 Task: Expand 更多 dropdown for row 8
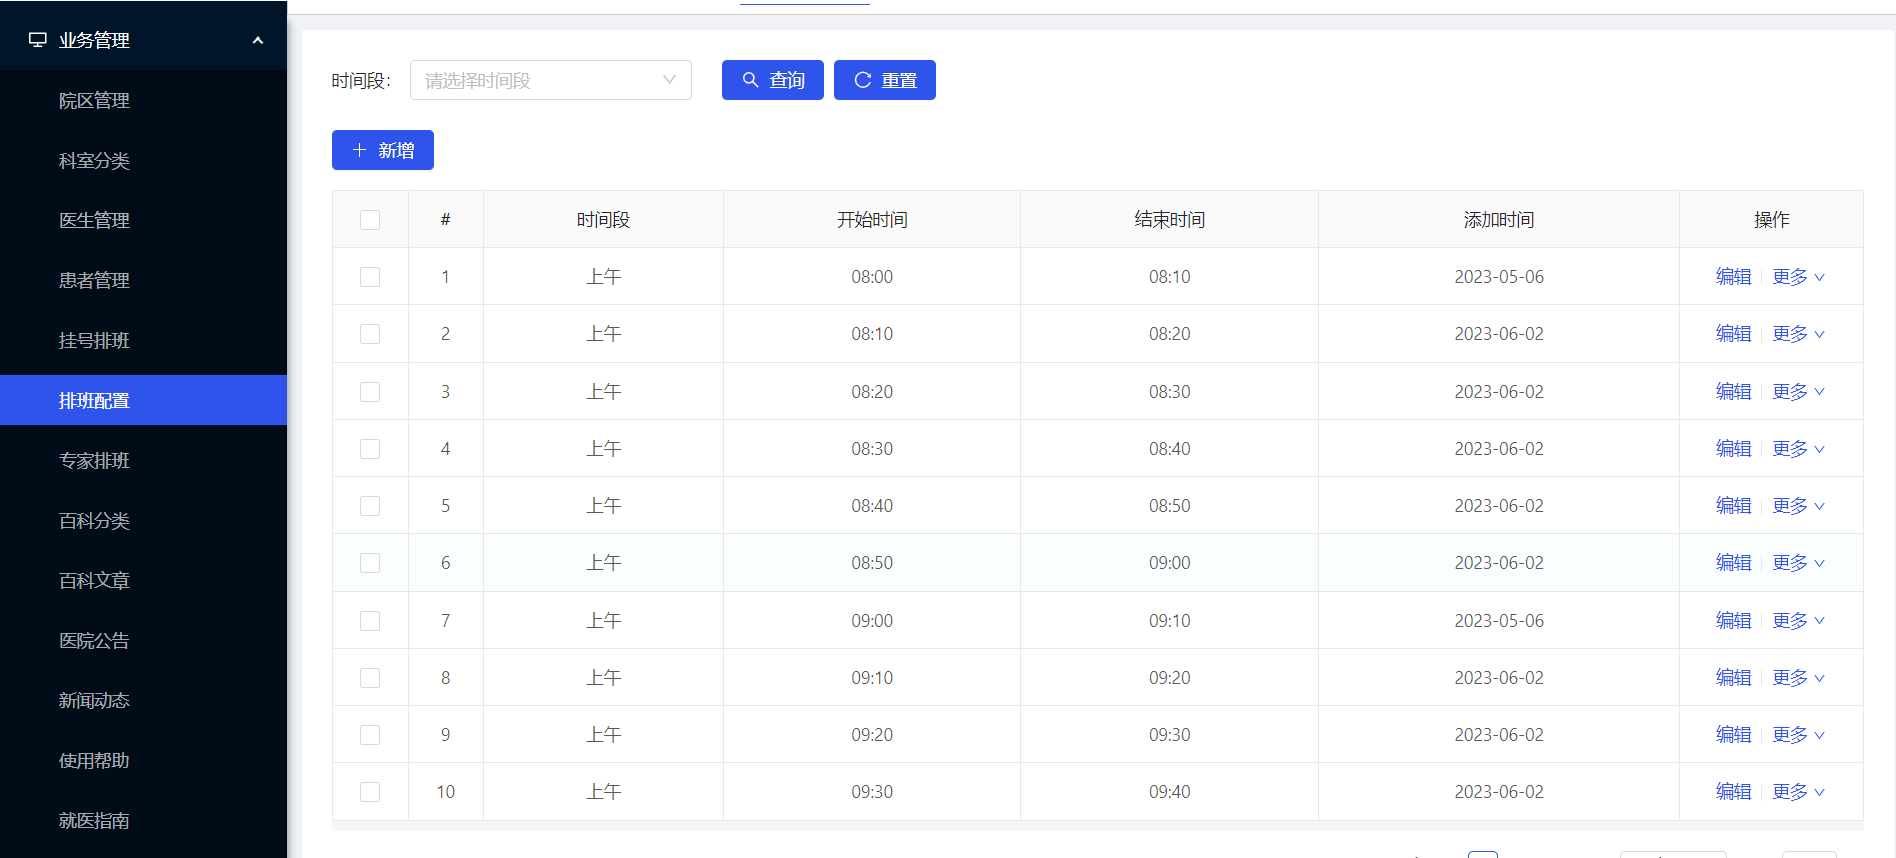[x=1799, y=678]
